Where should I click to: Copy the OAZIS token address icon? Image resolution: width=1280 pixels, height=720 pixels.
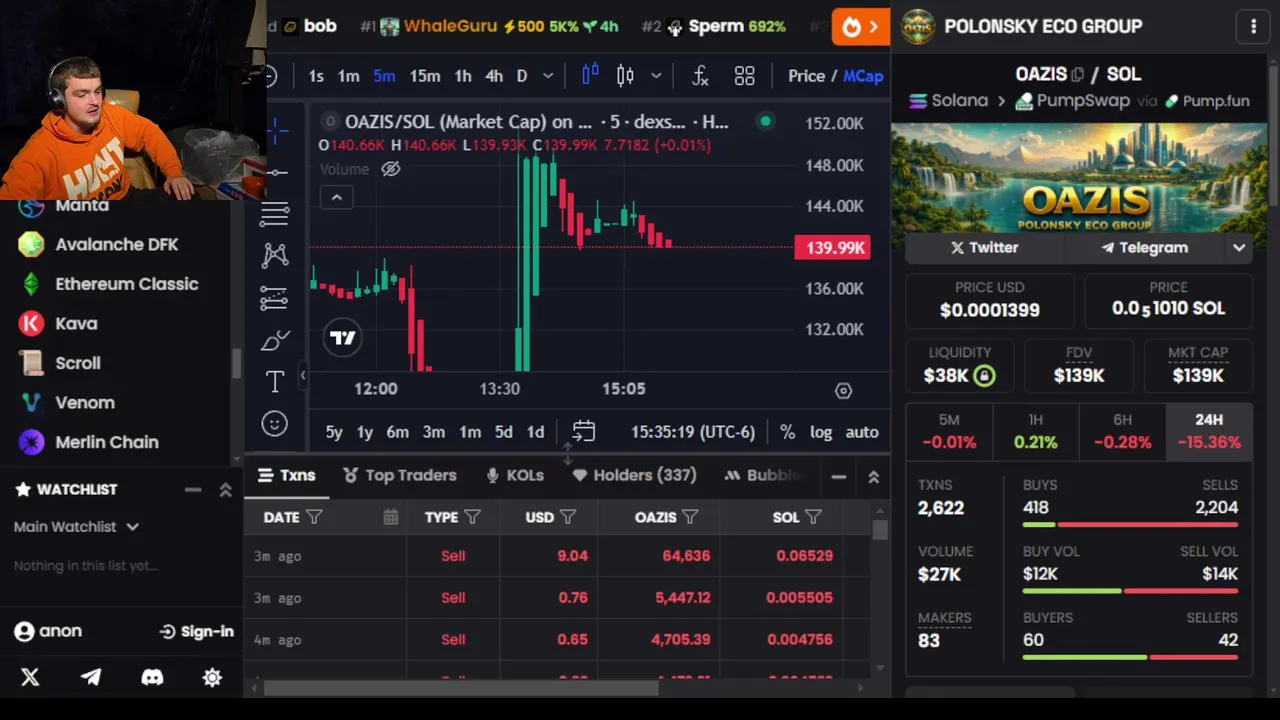(x=1077, y=75)
